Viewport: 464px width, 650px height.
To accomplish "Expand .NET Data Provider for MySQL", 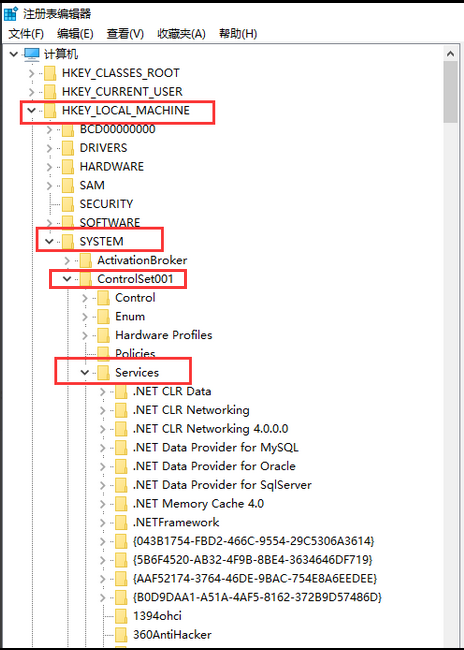I will (103, 447).
